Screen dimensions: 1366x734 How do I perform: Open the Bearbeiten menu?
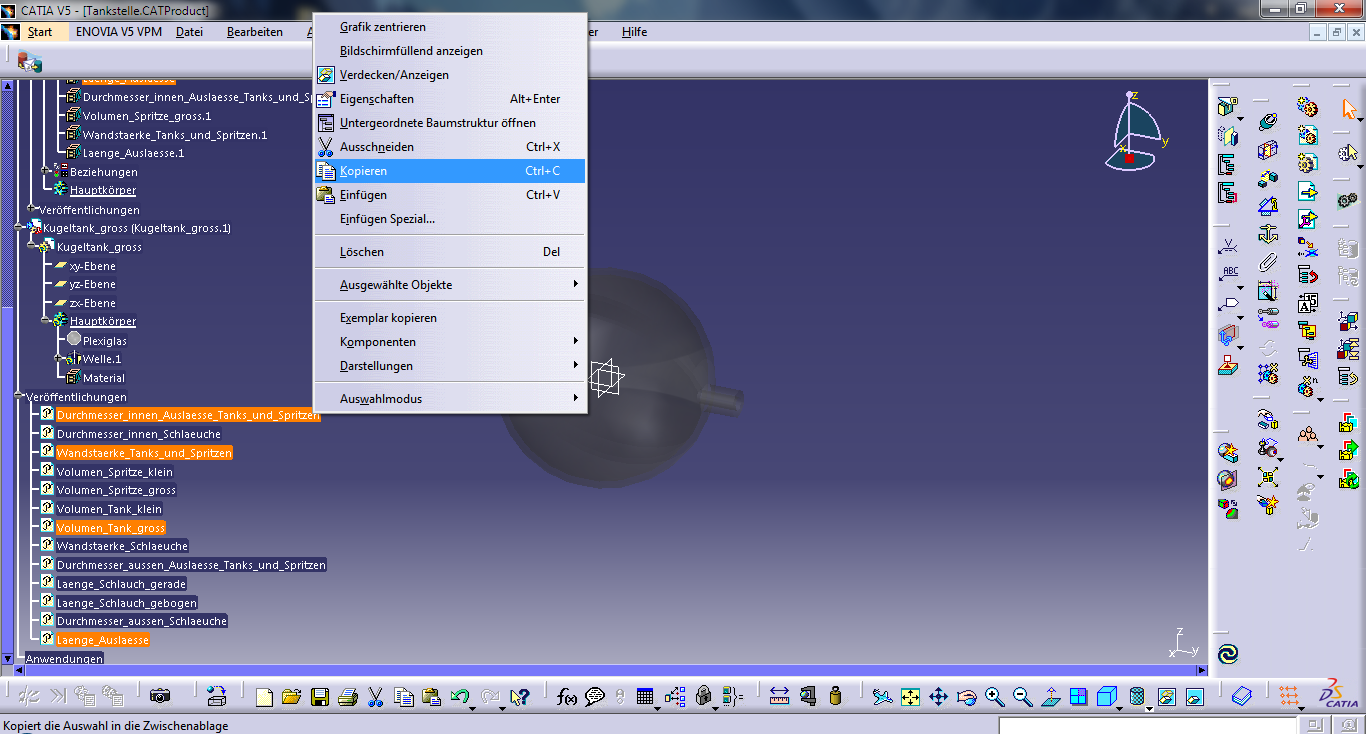pos(255,32)
